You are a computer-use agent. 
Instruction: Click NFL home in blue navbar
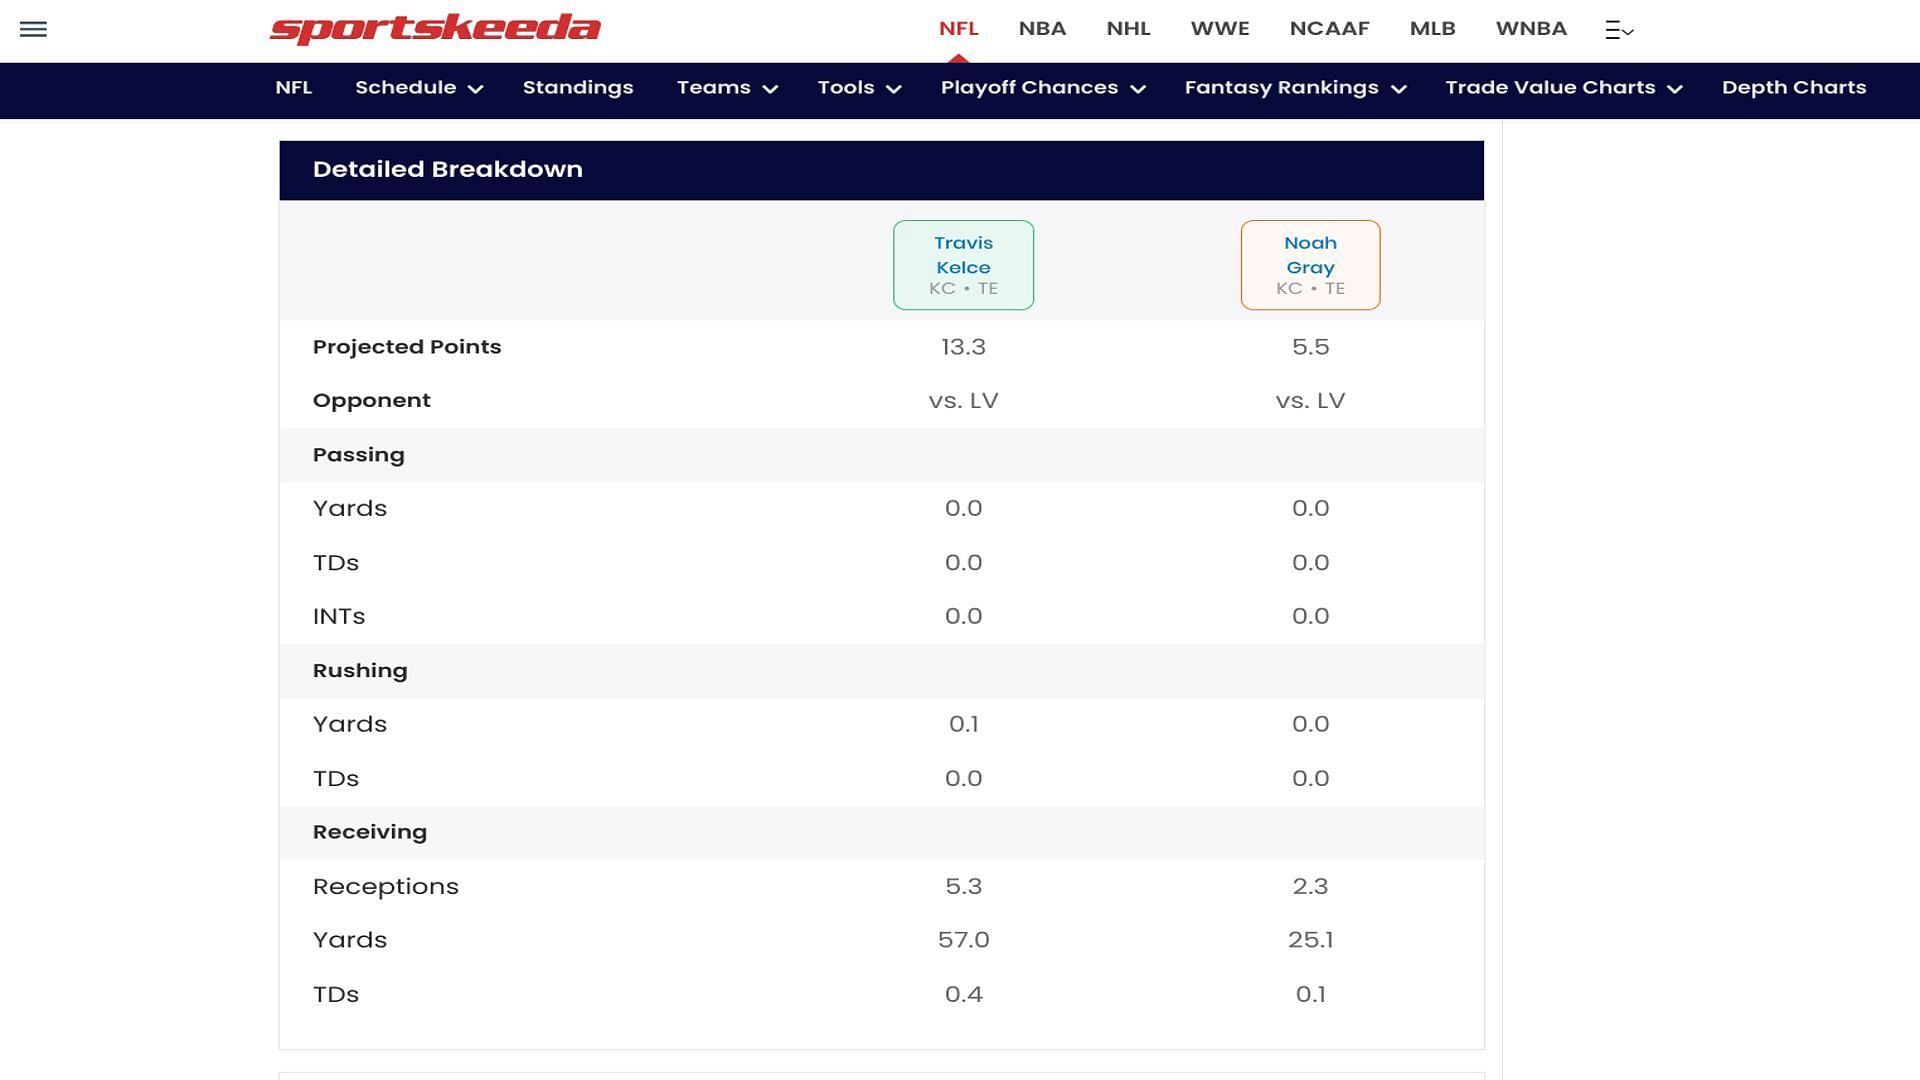click(x=293, y=88)
